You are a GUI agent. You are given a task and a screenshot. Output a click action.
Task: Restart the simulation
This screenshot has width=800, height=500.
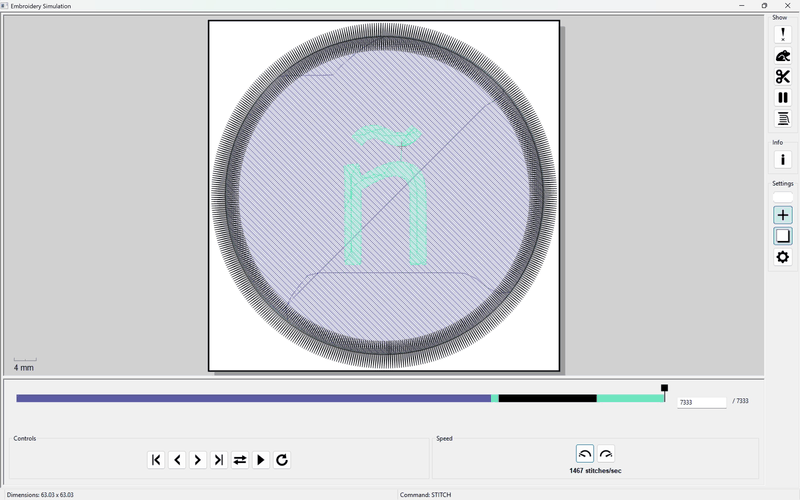point(282,460)
